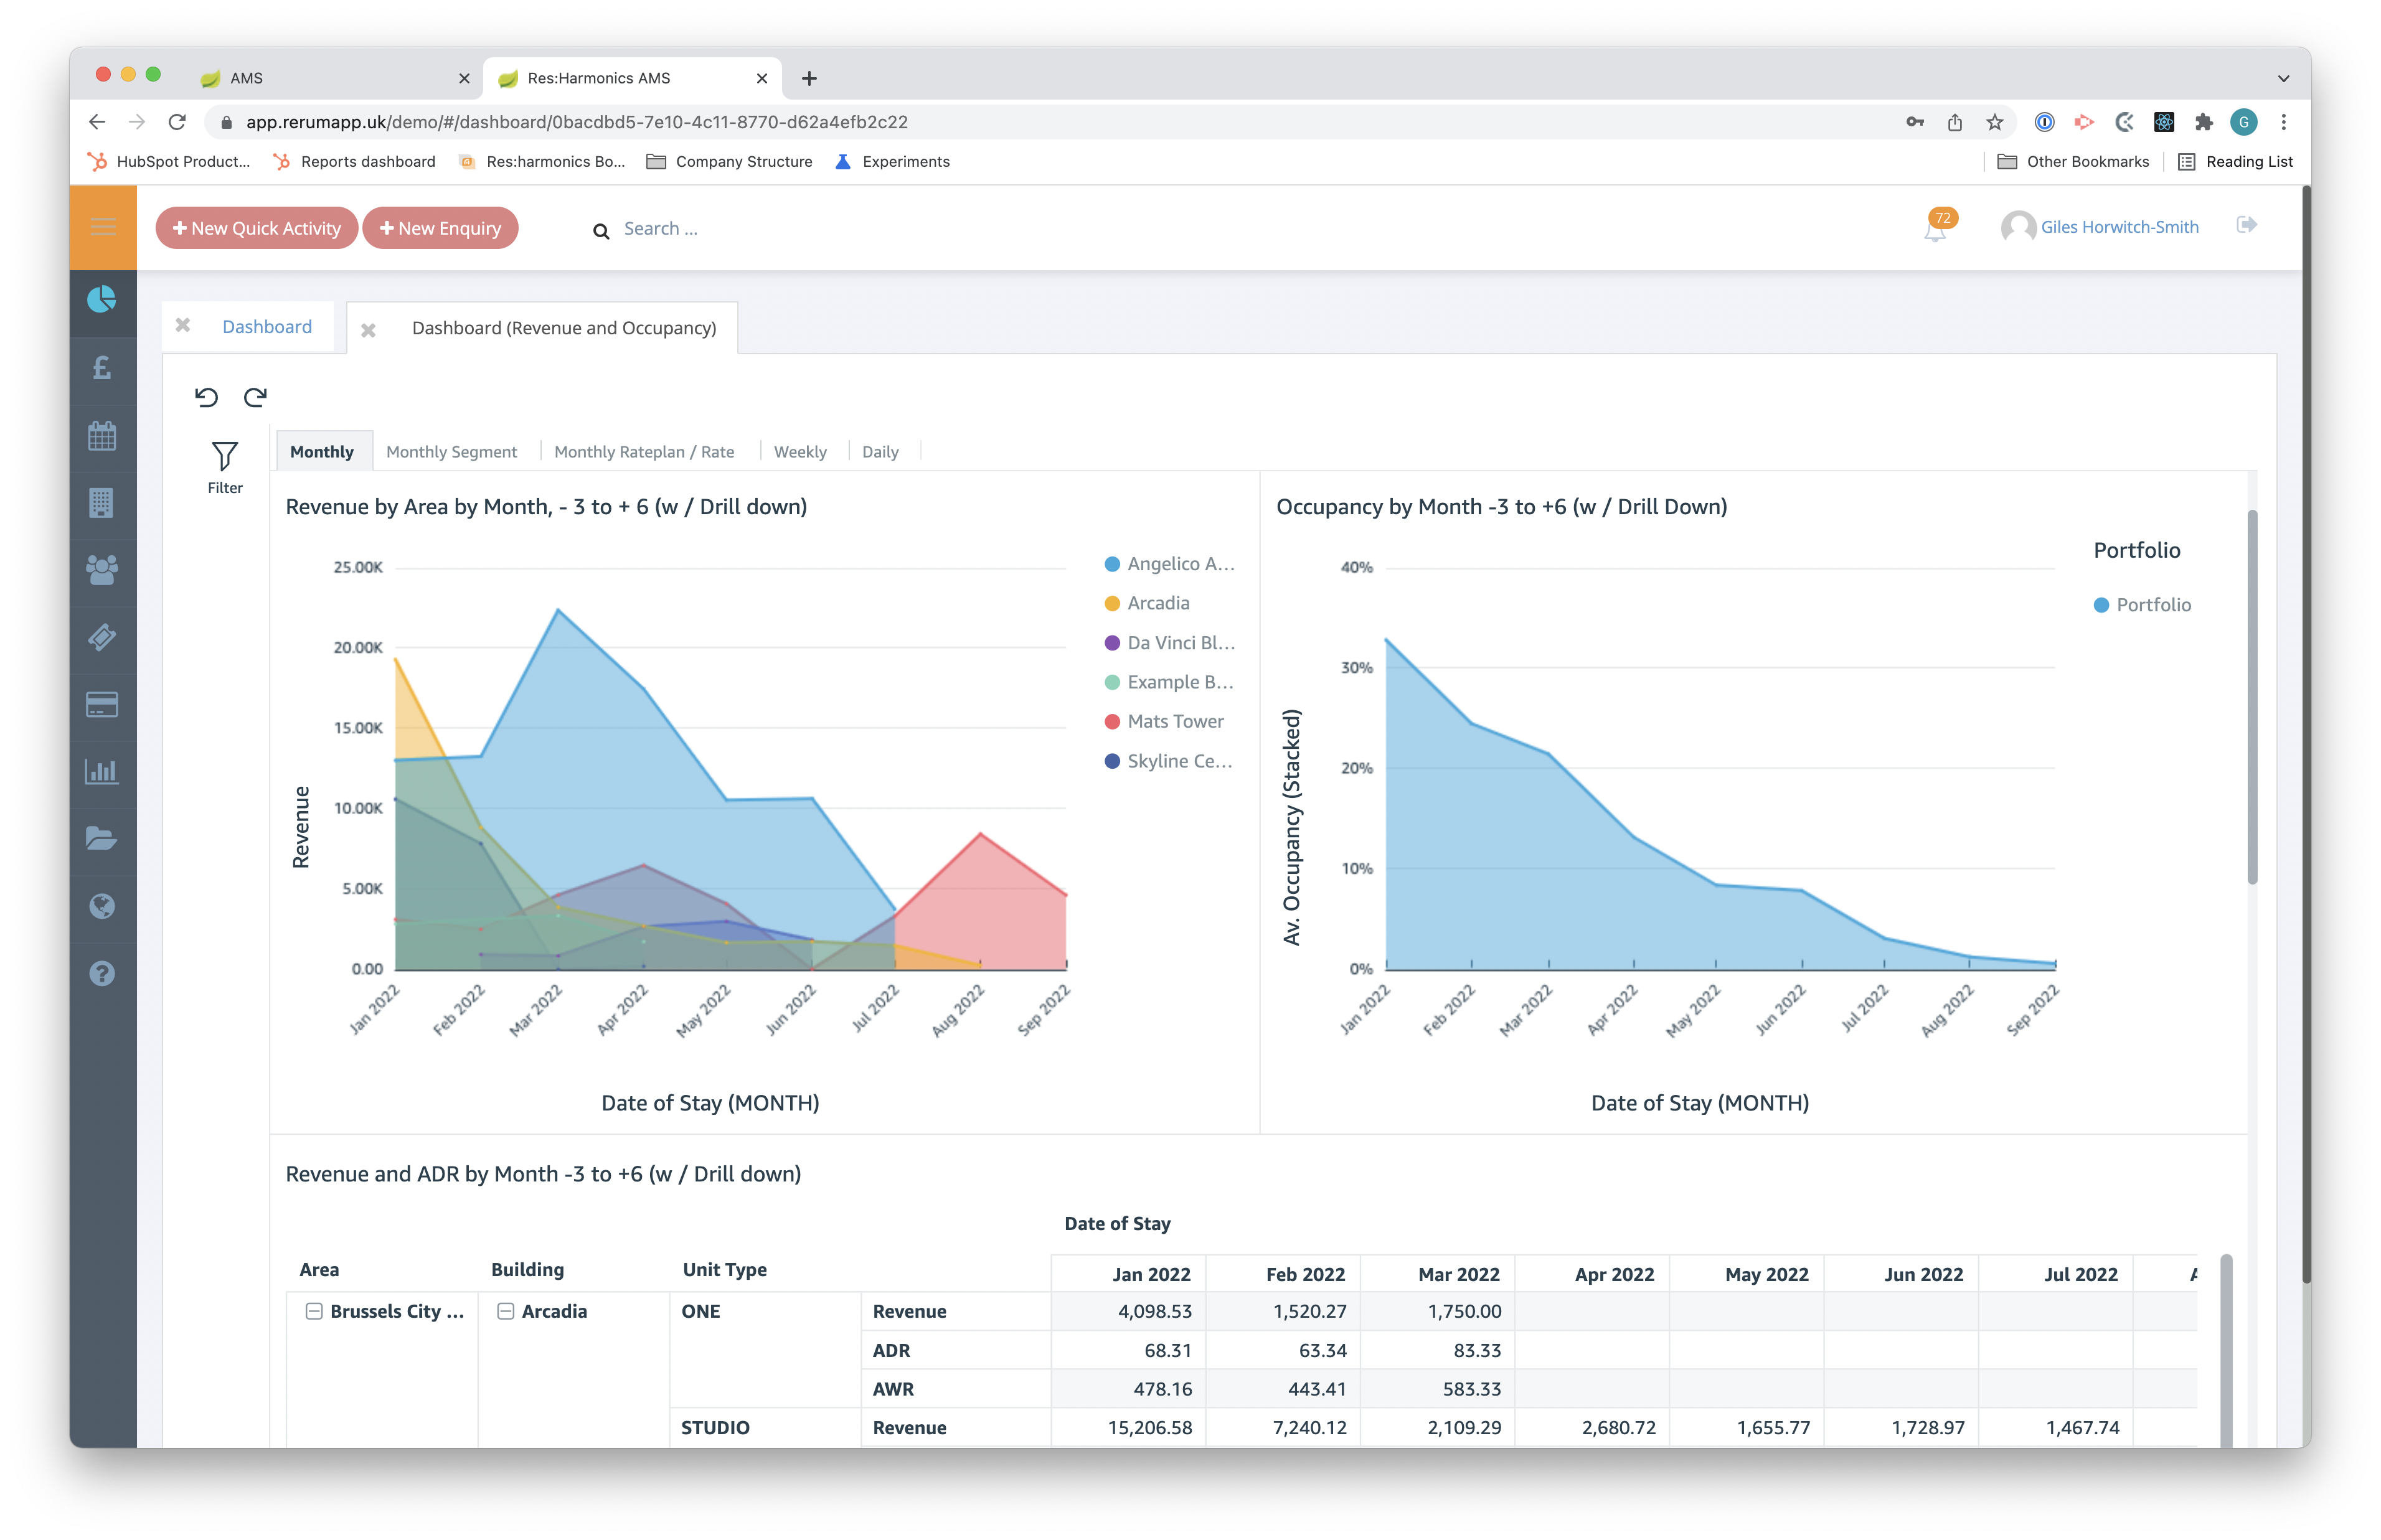The width and height of the screenshot is (2381, 1540).
Task: Open the calendar icon in sidebar
Action: 102,435
